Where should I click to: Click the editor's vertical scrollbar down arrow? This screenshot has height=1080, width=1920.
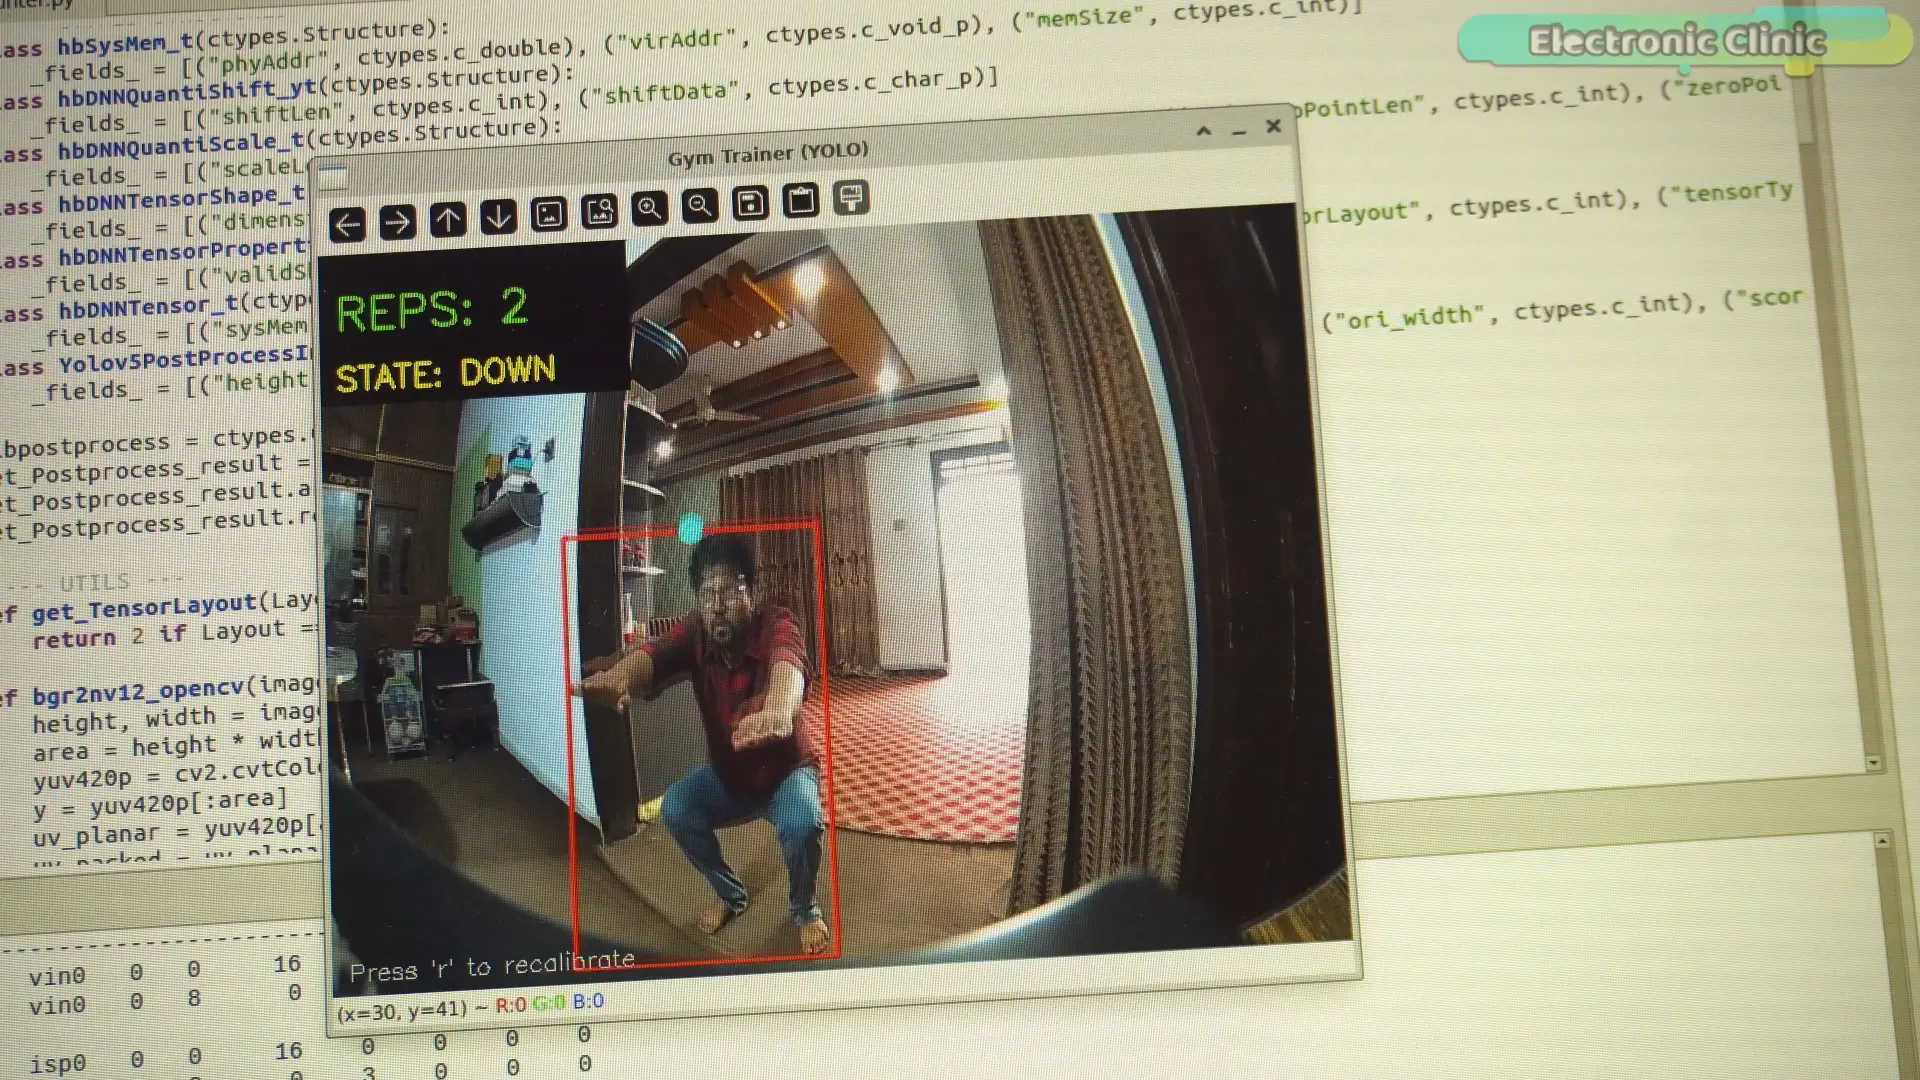(1873, 764)
